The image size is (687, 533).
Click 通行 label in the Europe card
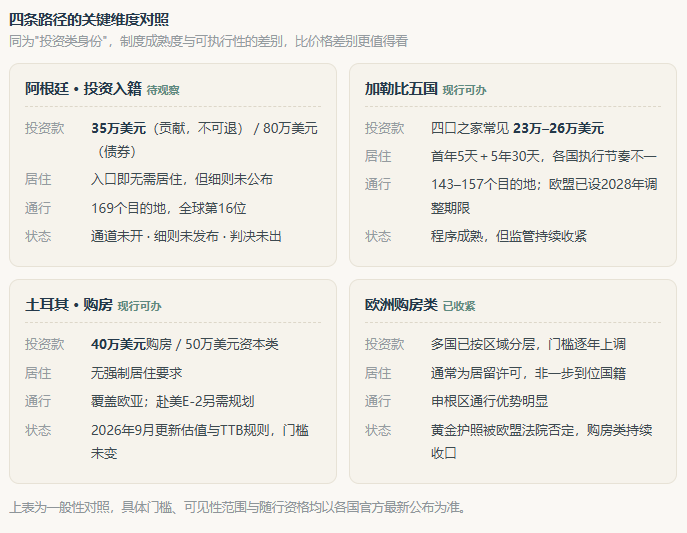(378, 402)
